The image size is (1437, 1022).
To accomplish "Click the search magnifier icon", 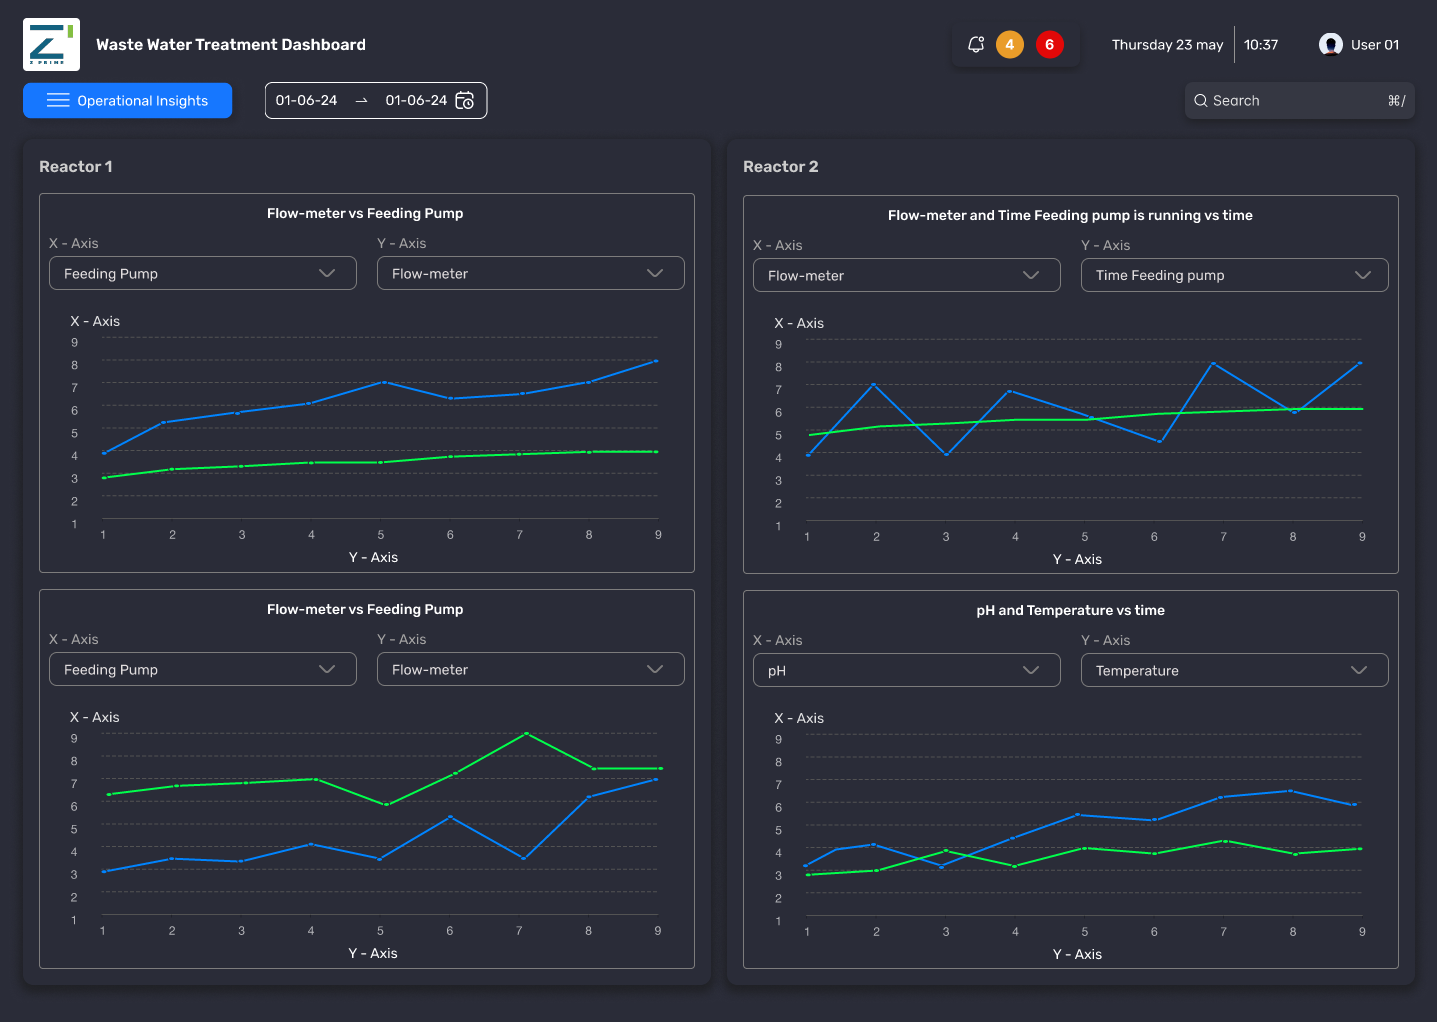I will pyautogui.click(x=1201, y=101).
